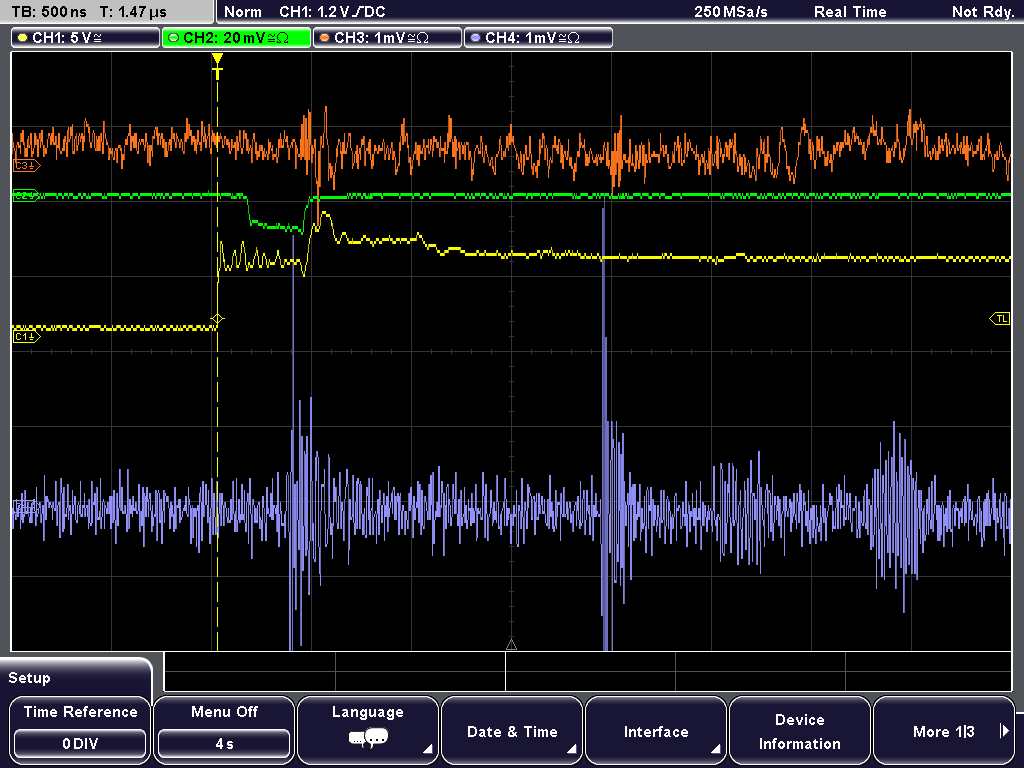Image resolution: width=1024 pixels, height=768 pixels.
Task: Click the blue CH4 indicator dot
Action: (475, 38)
